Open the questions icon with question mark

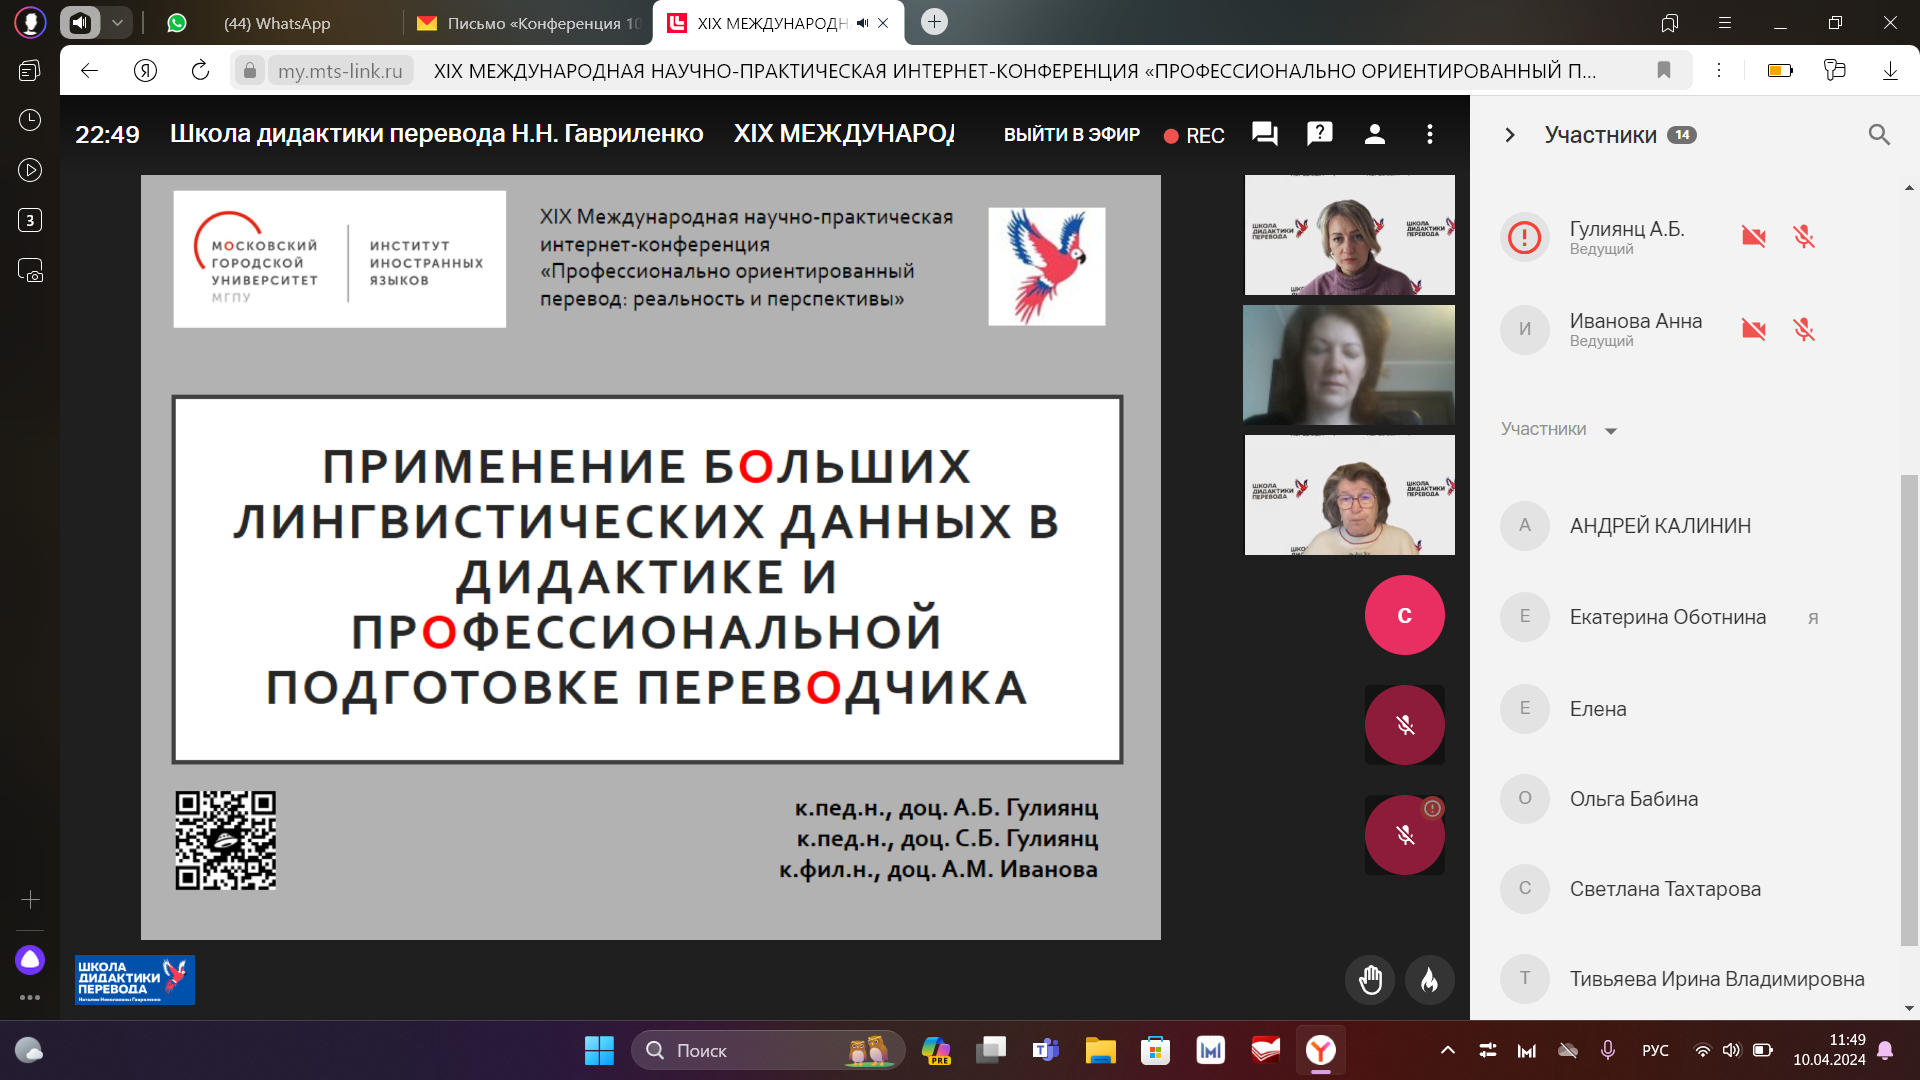coord(1320,133)
